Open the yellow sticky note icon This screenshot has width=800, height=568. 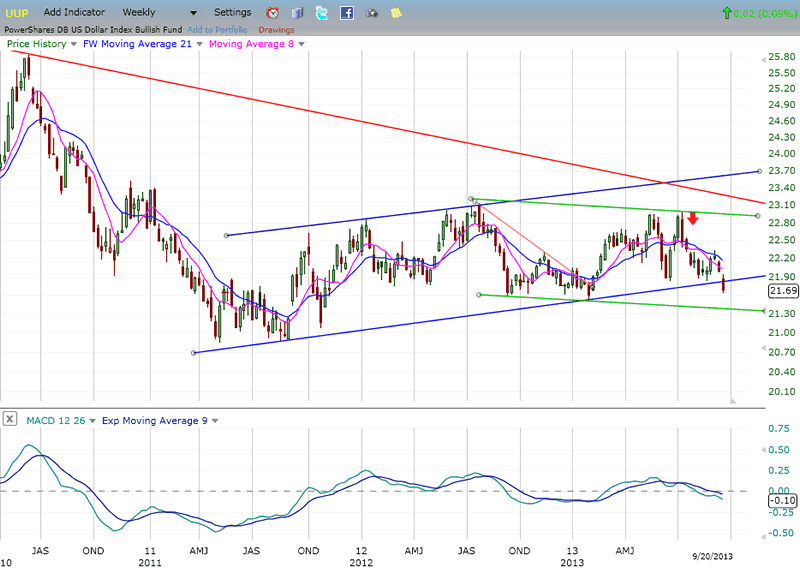[x=396, y=13]
